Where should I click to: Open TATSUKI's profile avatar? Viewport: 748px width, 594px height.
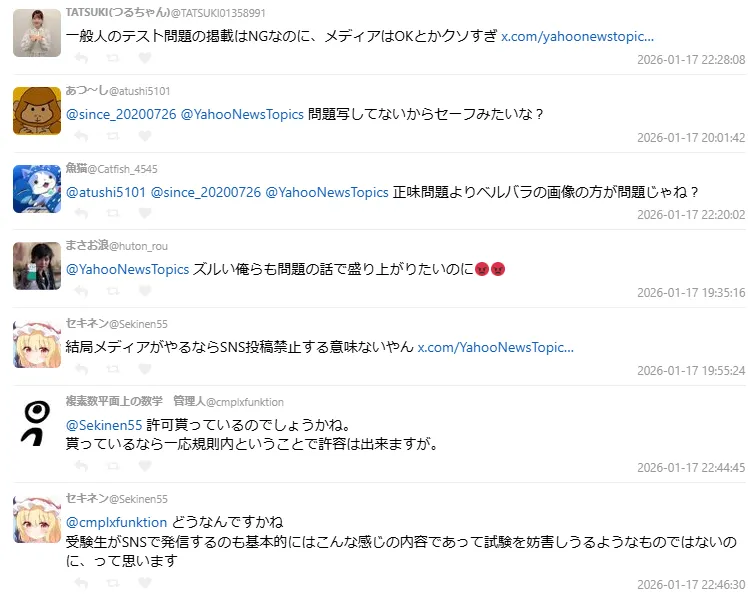coord(37,33)
